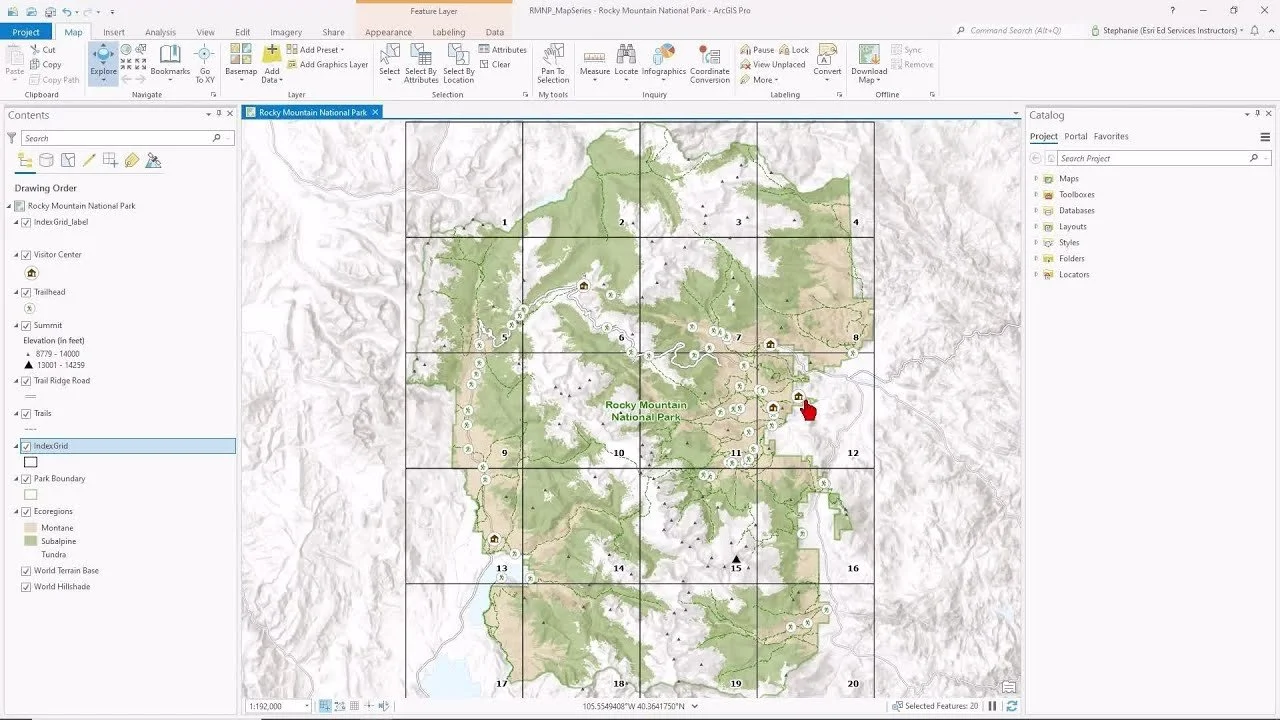Toggle off the World Hillshade layer
The height and width of the screenshot is (720, 1280).
pyautogui.click(x=27, y=587)
